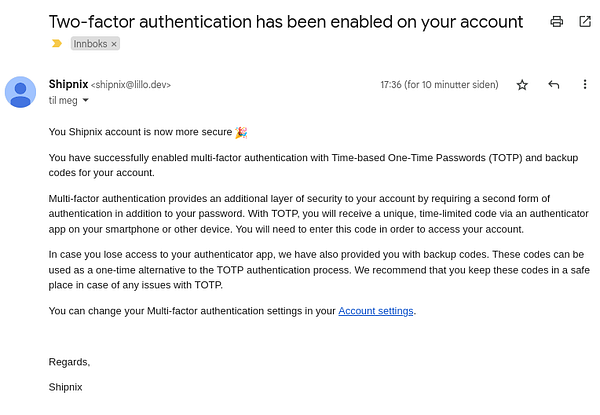Click the party popper emoji
Screen dimensions: 600x415
[240, 132]
